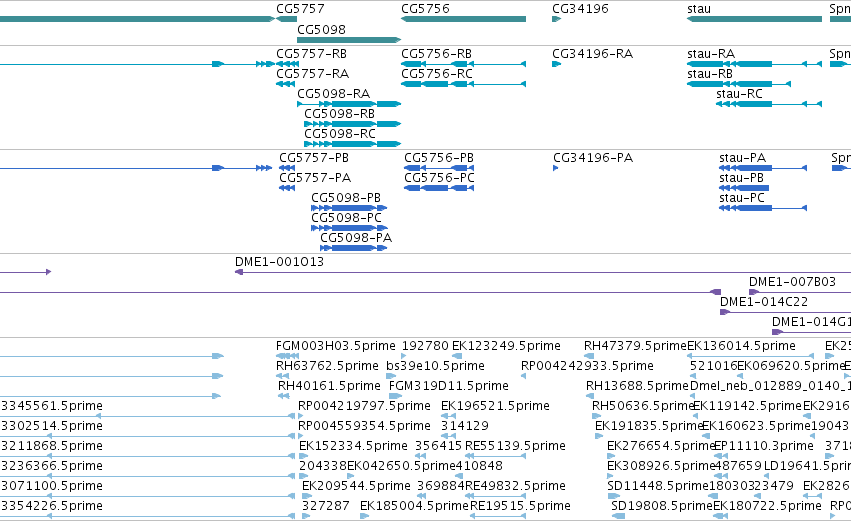This screenshot has height=521, width=851.
Task: Select EST RP004219797.5prime
Action: tap(364, 406)
